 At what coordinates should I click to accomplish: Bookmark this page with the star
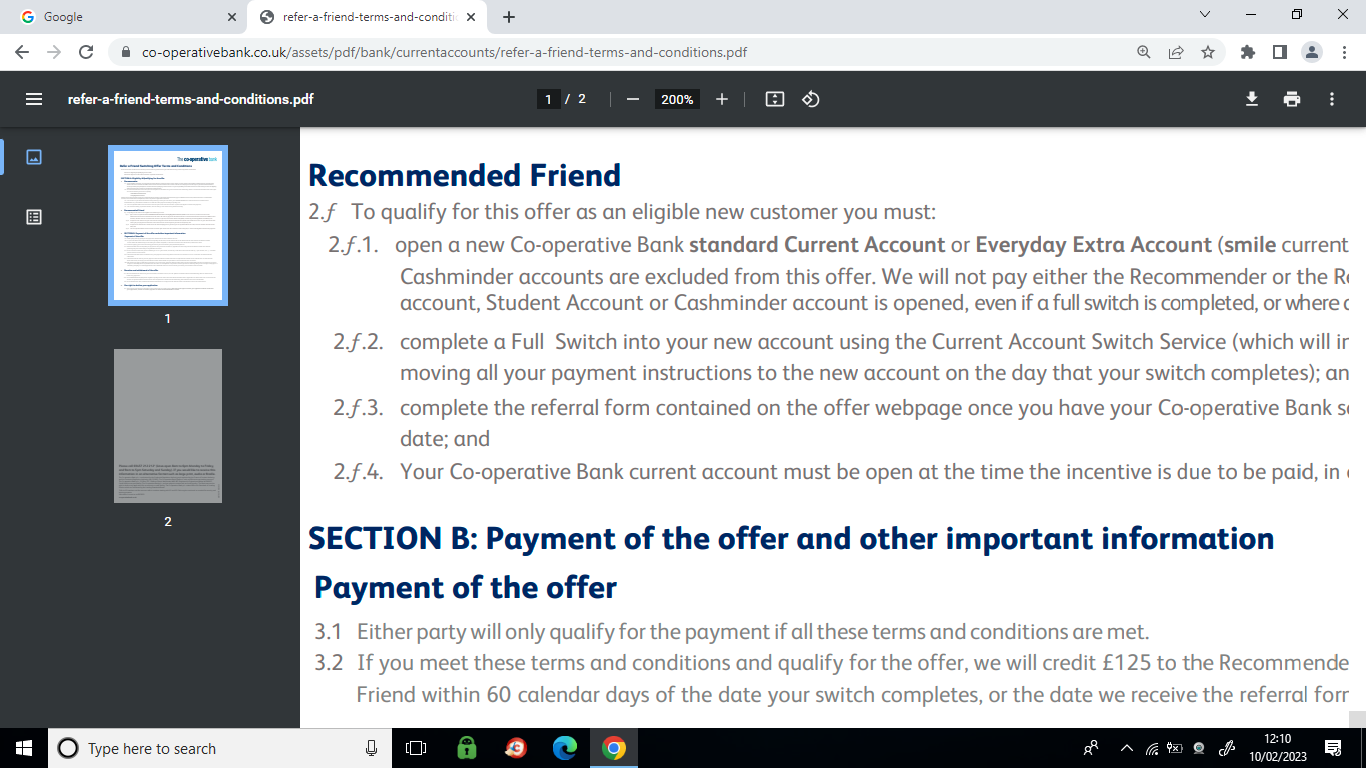(x=1208, y=52)
